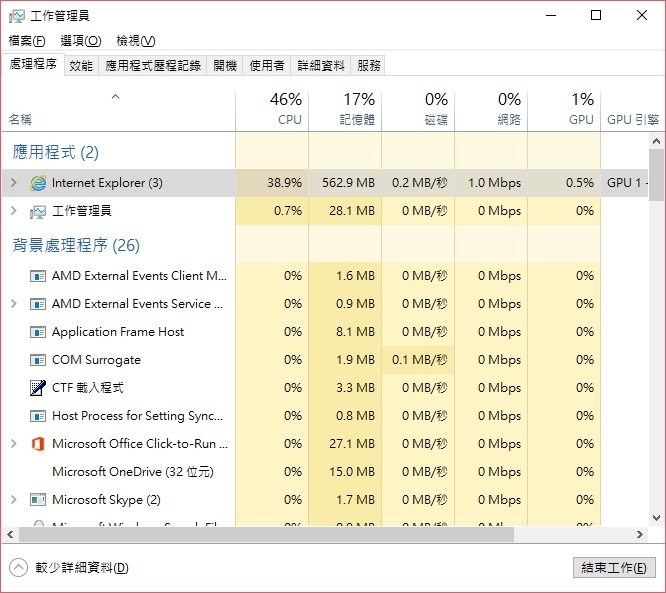Click the vertical scrollbar thumb

(x=656, y=174)
